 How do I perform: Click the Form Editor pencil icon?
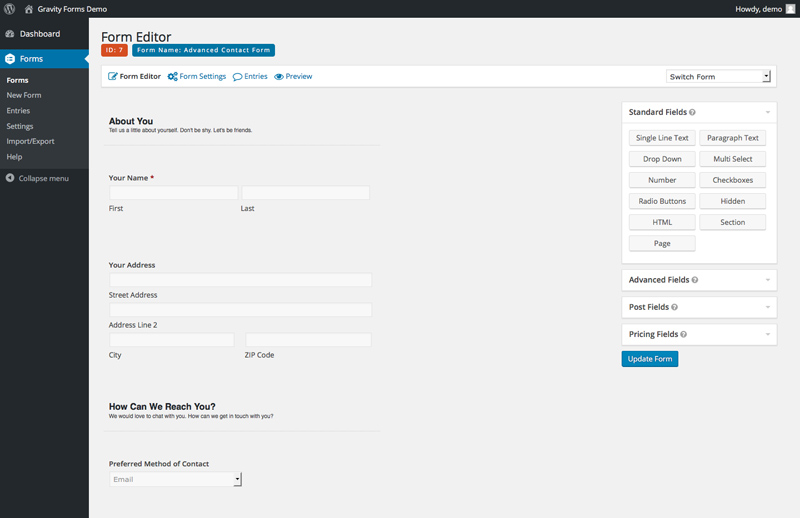113,76
